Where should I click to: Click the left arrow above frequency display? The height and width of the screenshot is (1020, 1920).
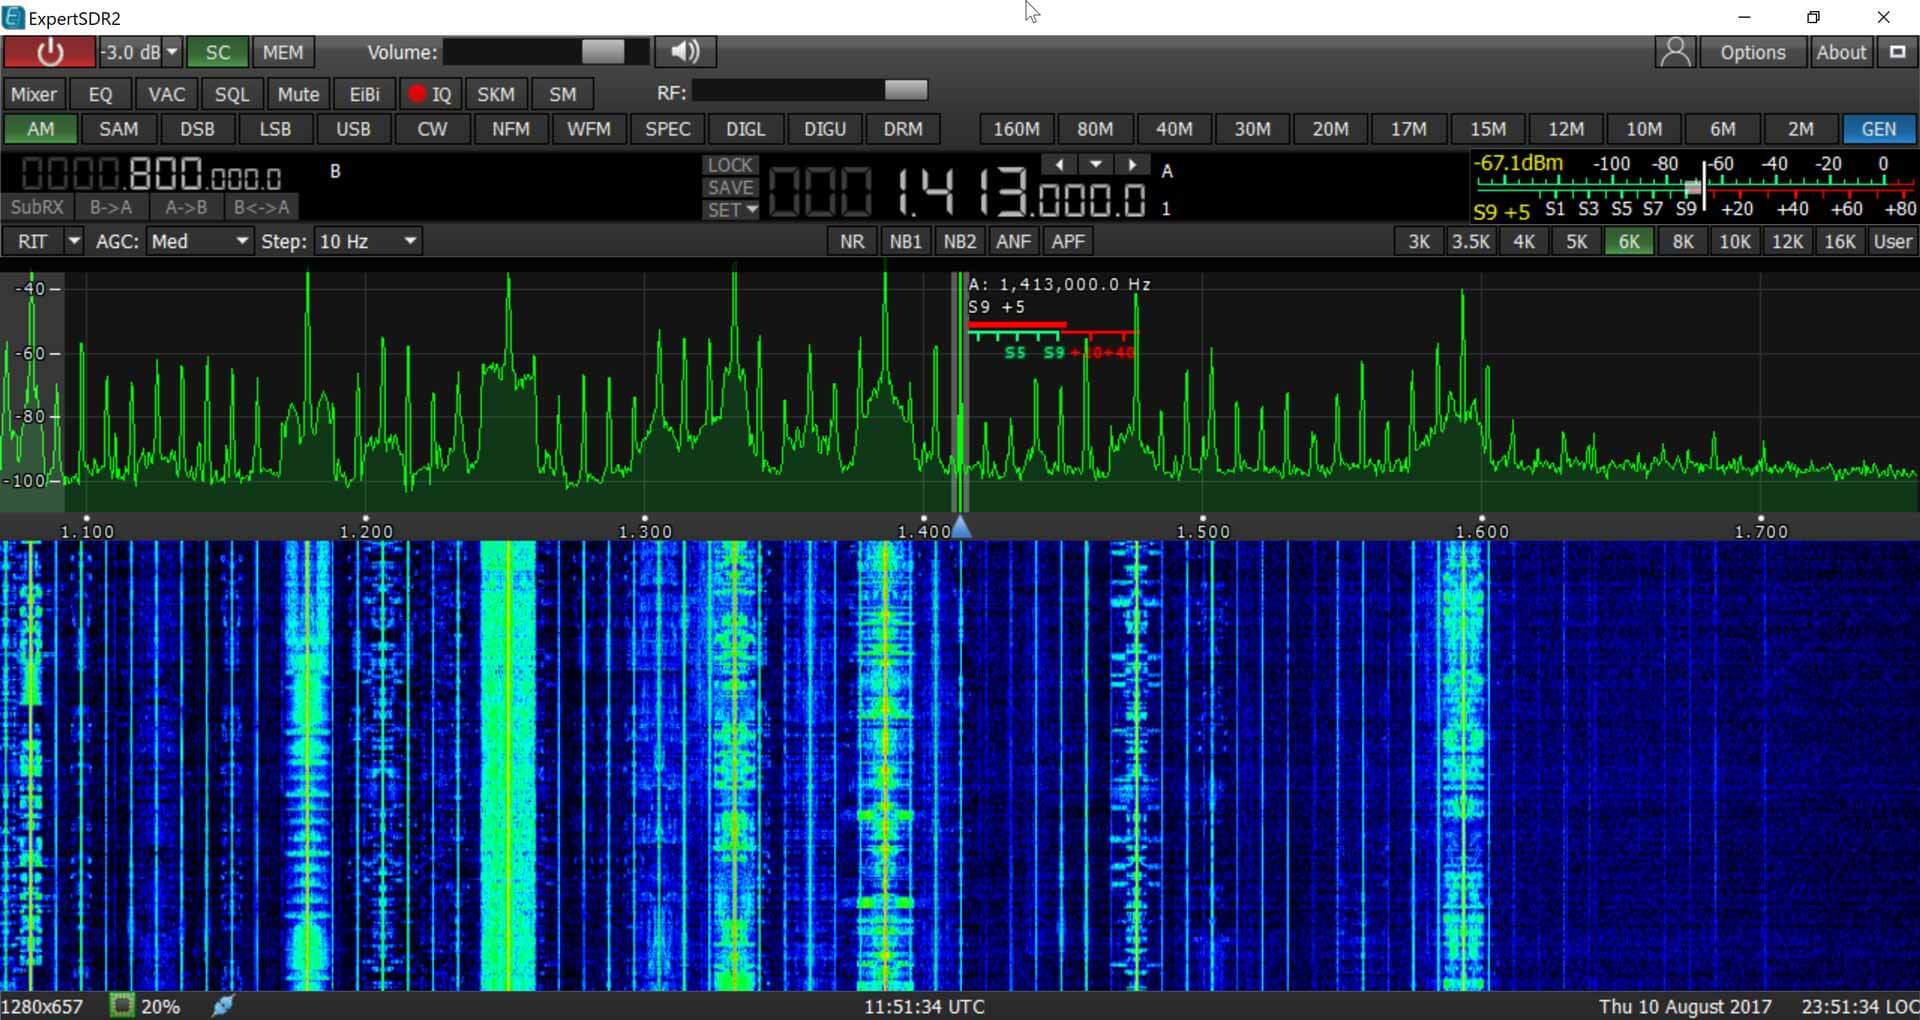click(x=1059, y=164)
